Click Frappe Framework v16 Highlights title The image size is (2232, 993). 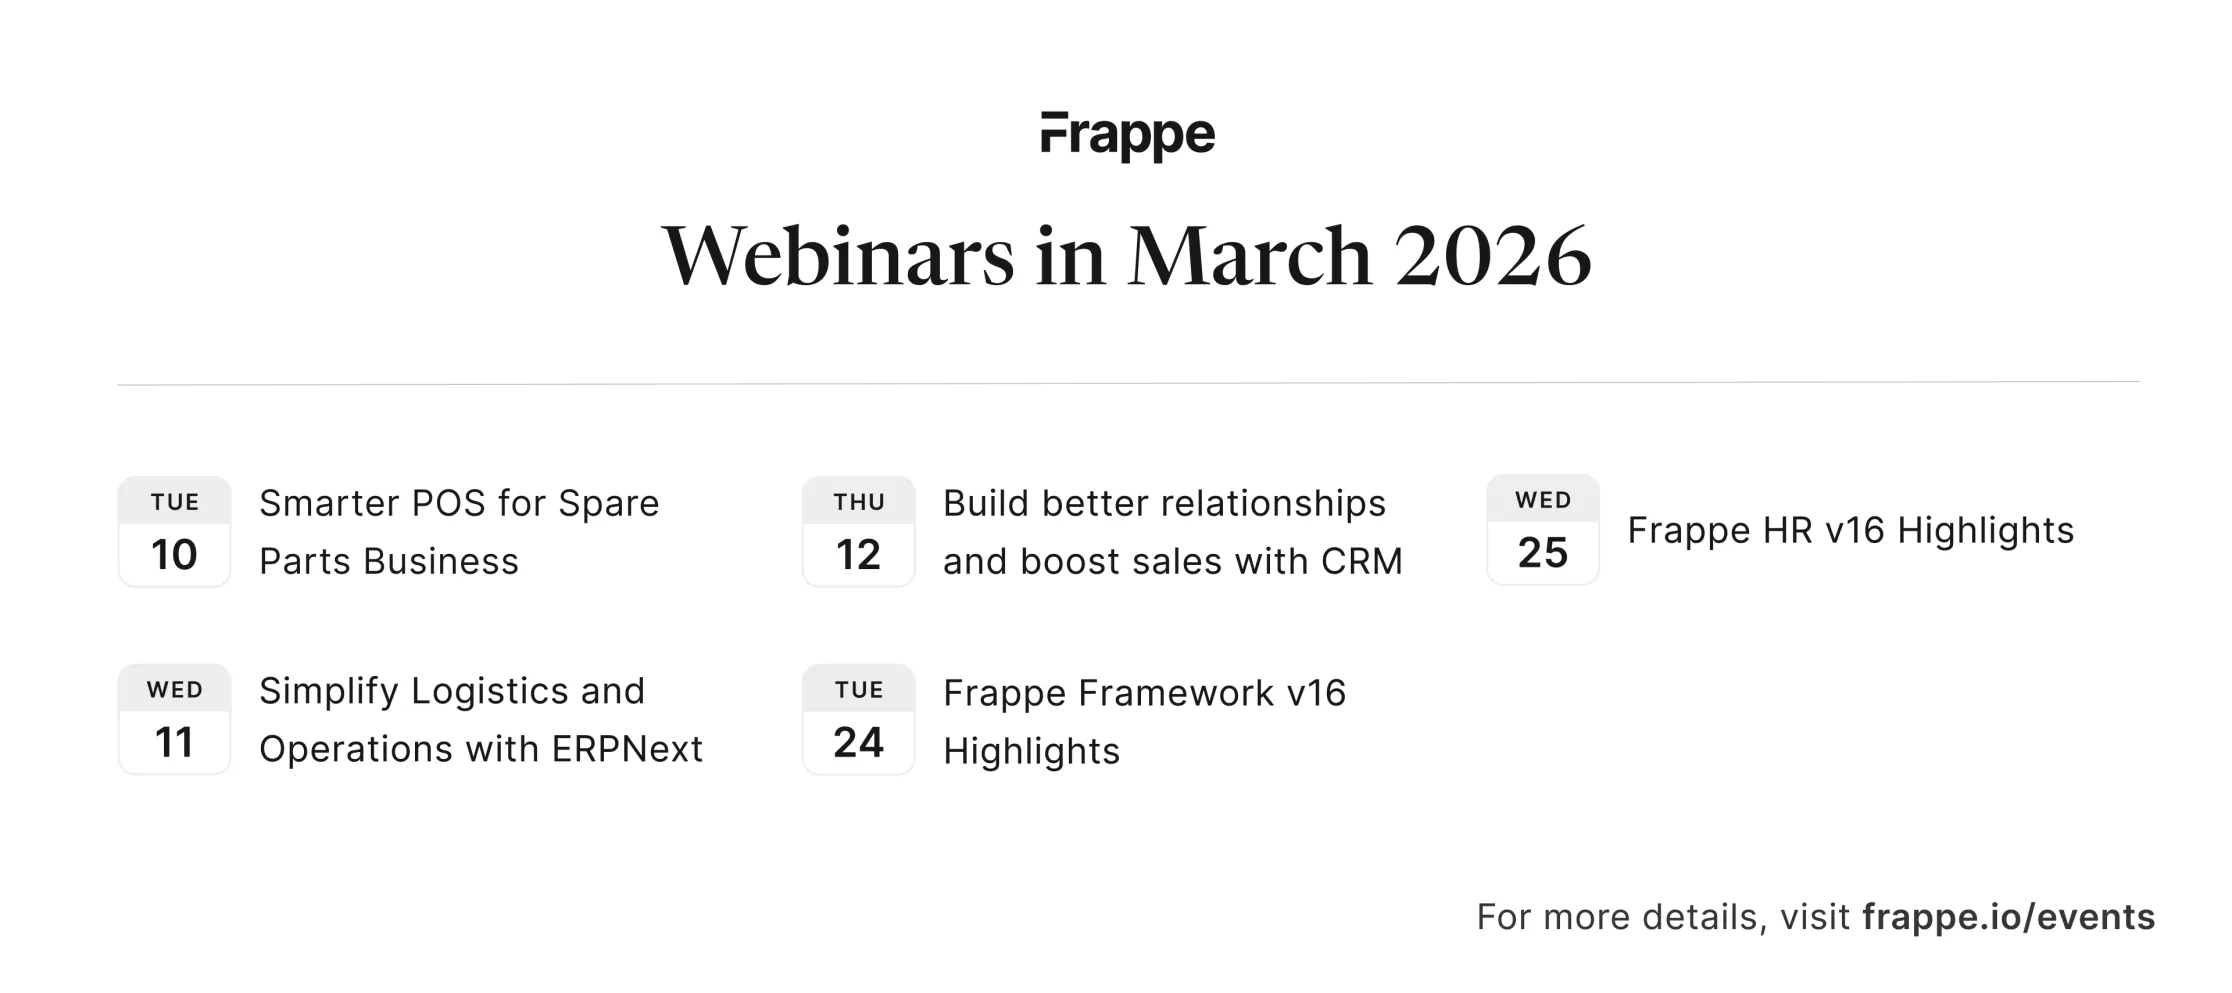tap(1144, 721)
